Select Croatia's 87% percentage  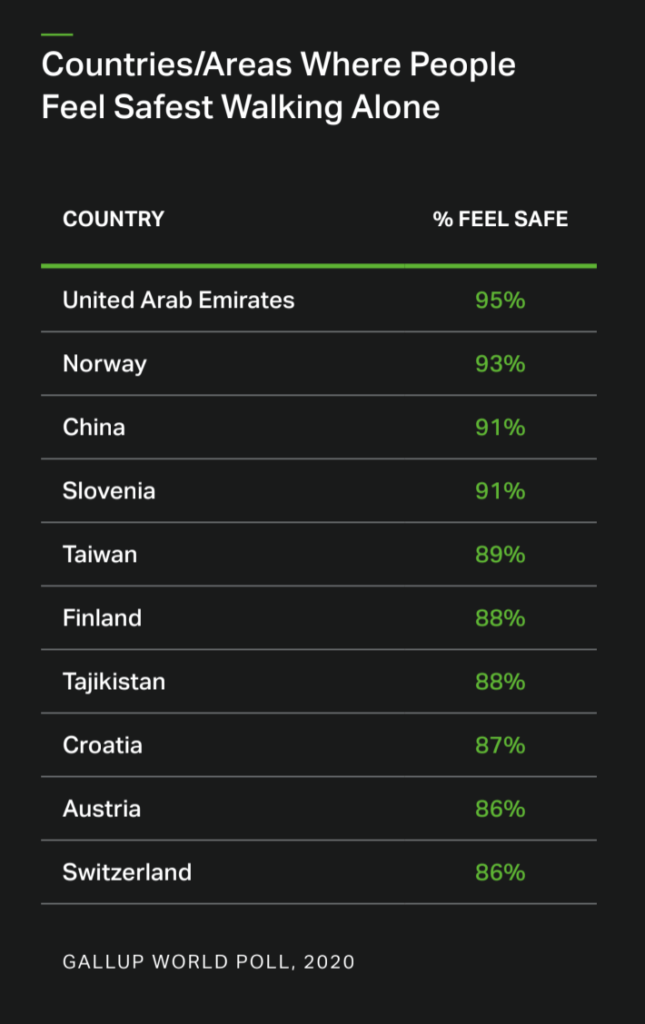[x=500, y=745]
